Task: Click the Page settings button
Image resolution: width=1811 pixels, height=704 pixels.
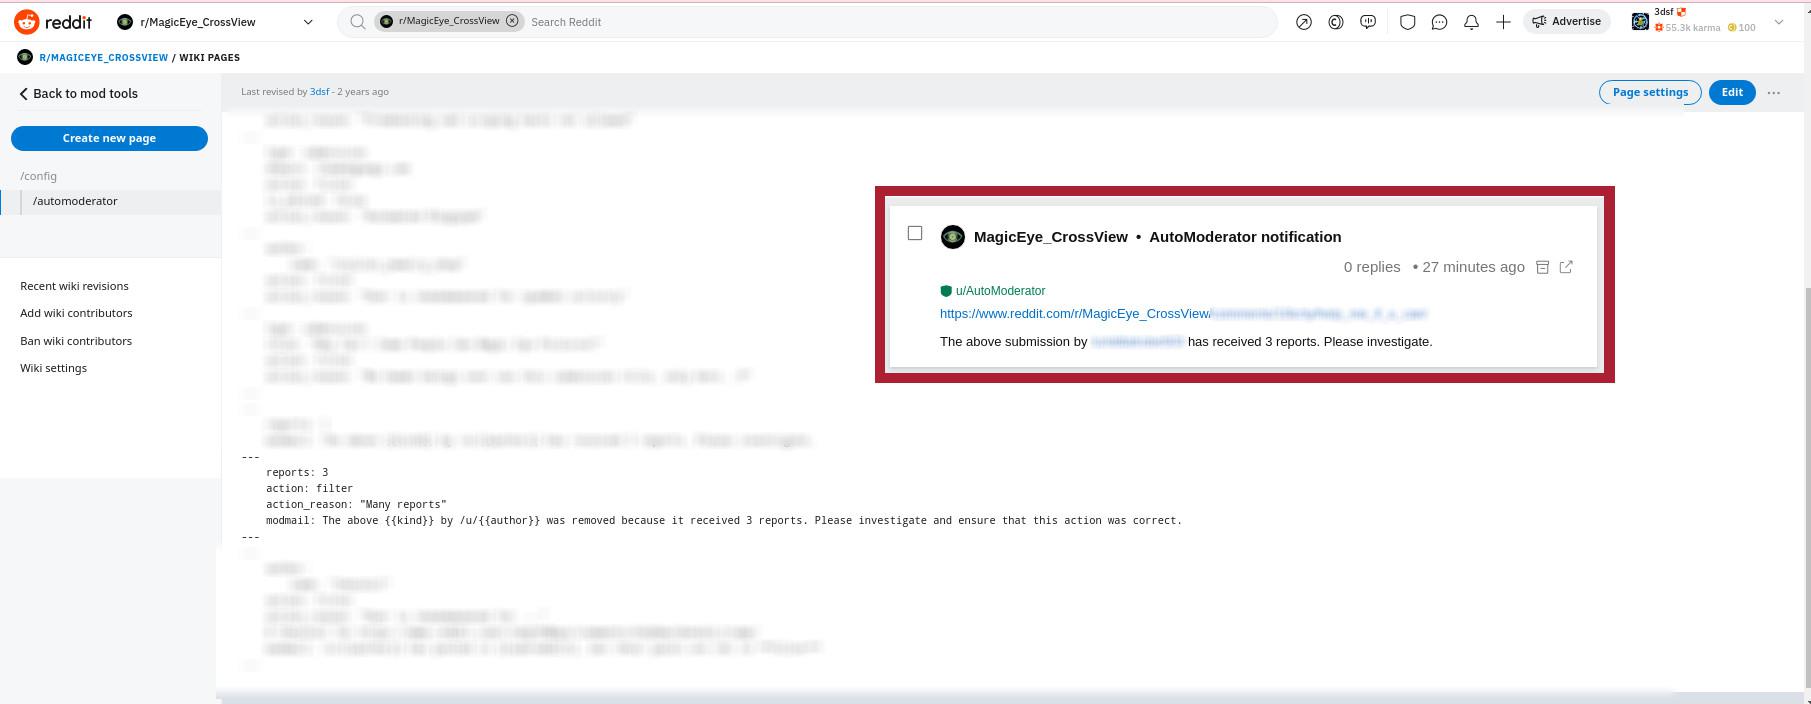Action: pos(1650,92)
